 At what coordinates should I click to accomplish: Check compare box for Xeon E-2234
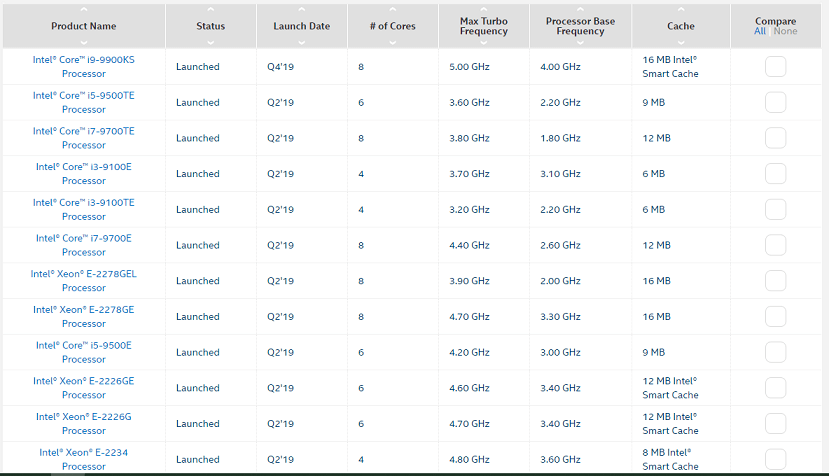tap(775, 459)
